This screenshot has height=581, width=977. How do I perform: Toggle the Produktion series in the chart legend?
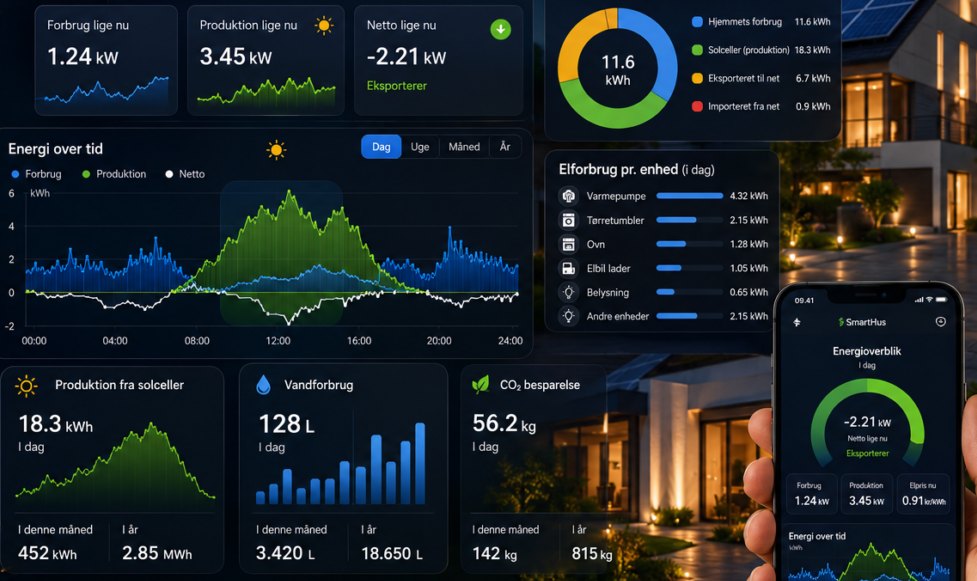click(x=115, y=174)
